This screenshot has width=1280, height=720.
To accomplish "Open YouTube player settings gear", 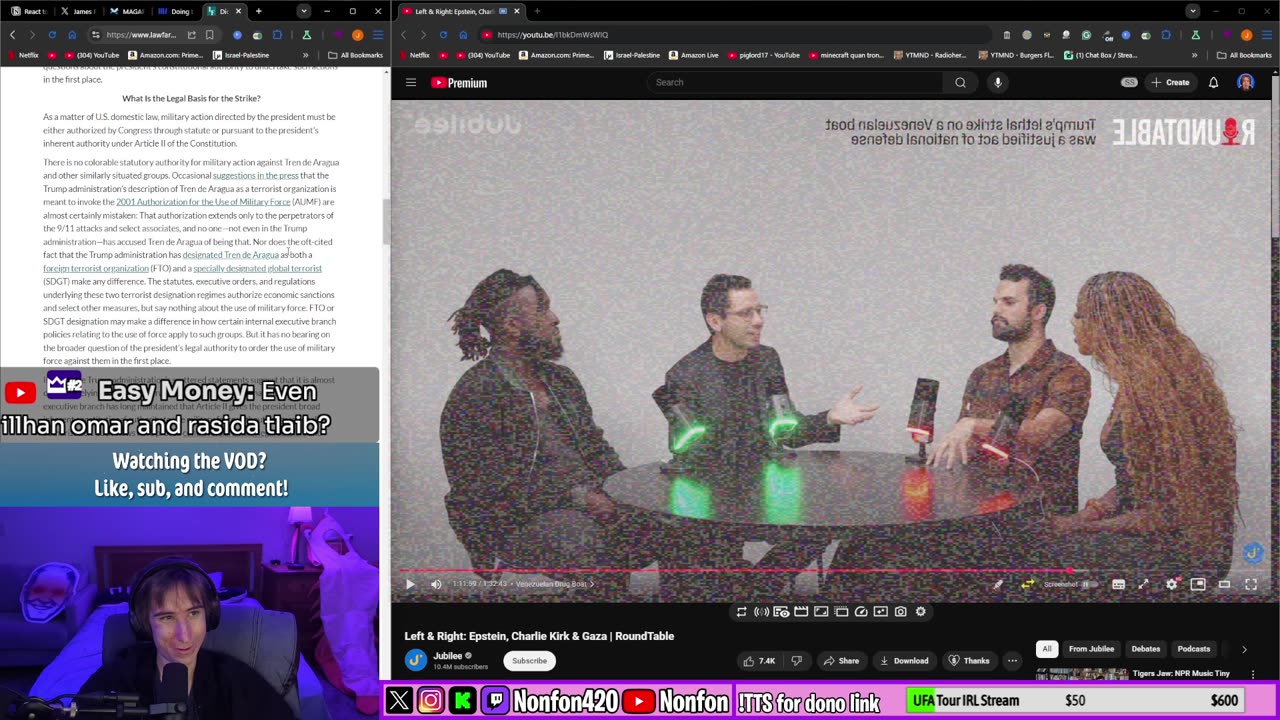I will tap(1171, 584).
